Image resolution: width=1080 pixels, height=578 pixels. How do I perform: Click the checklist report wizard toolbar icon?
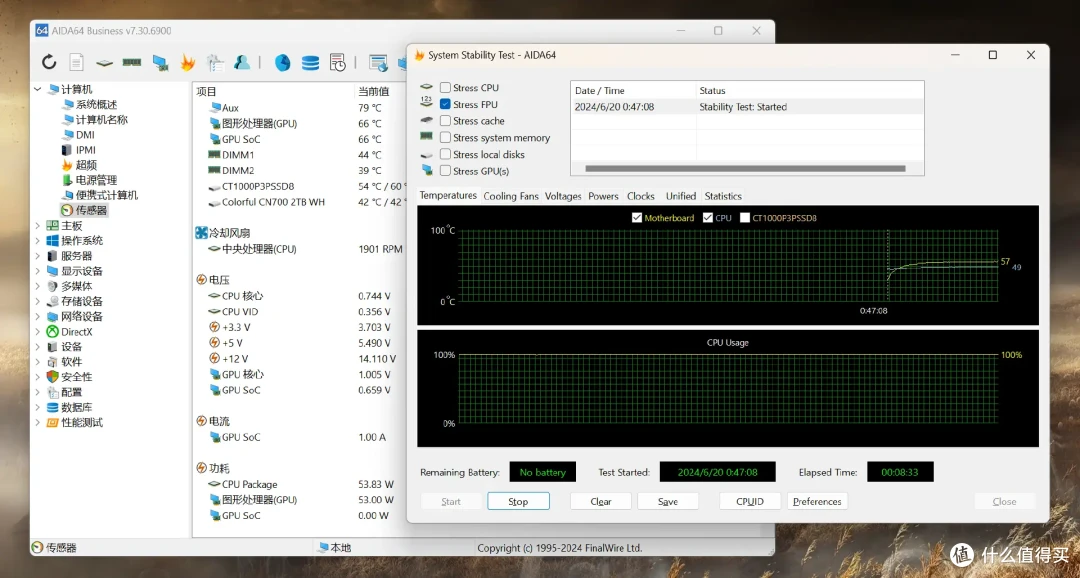coord(216,63)
